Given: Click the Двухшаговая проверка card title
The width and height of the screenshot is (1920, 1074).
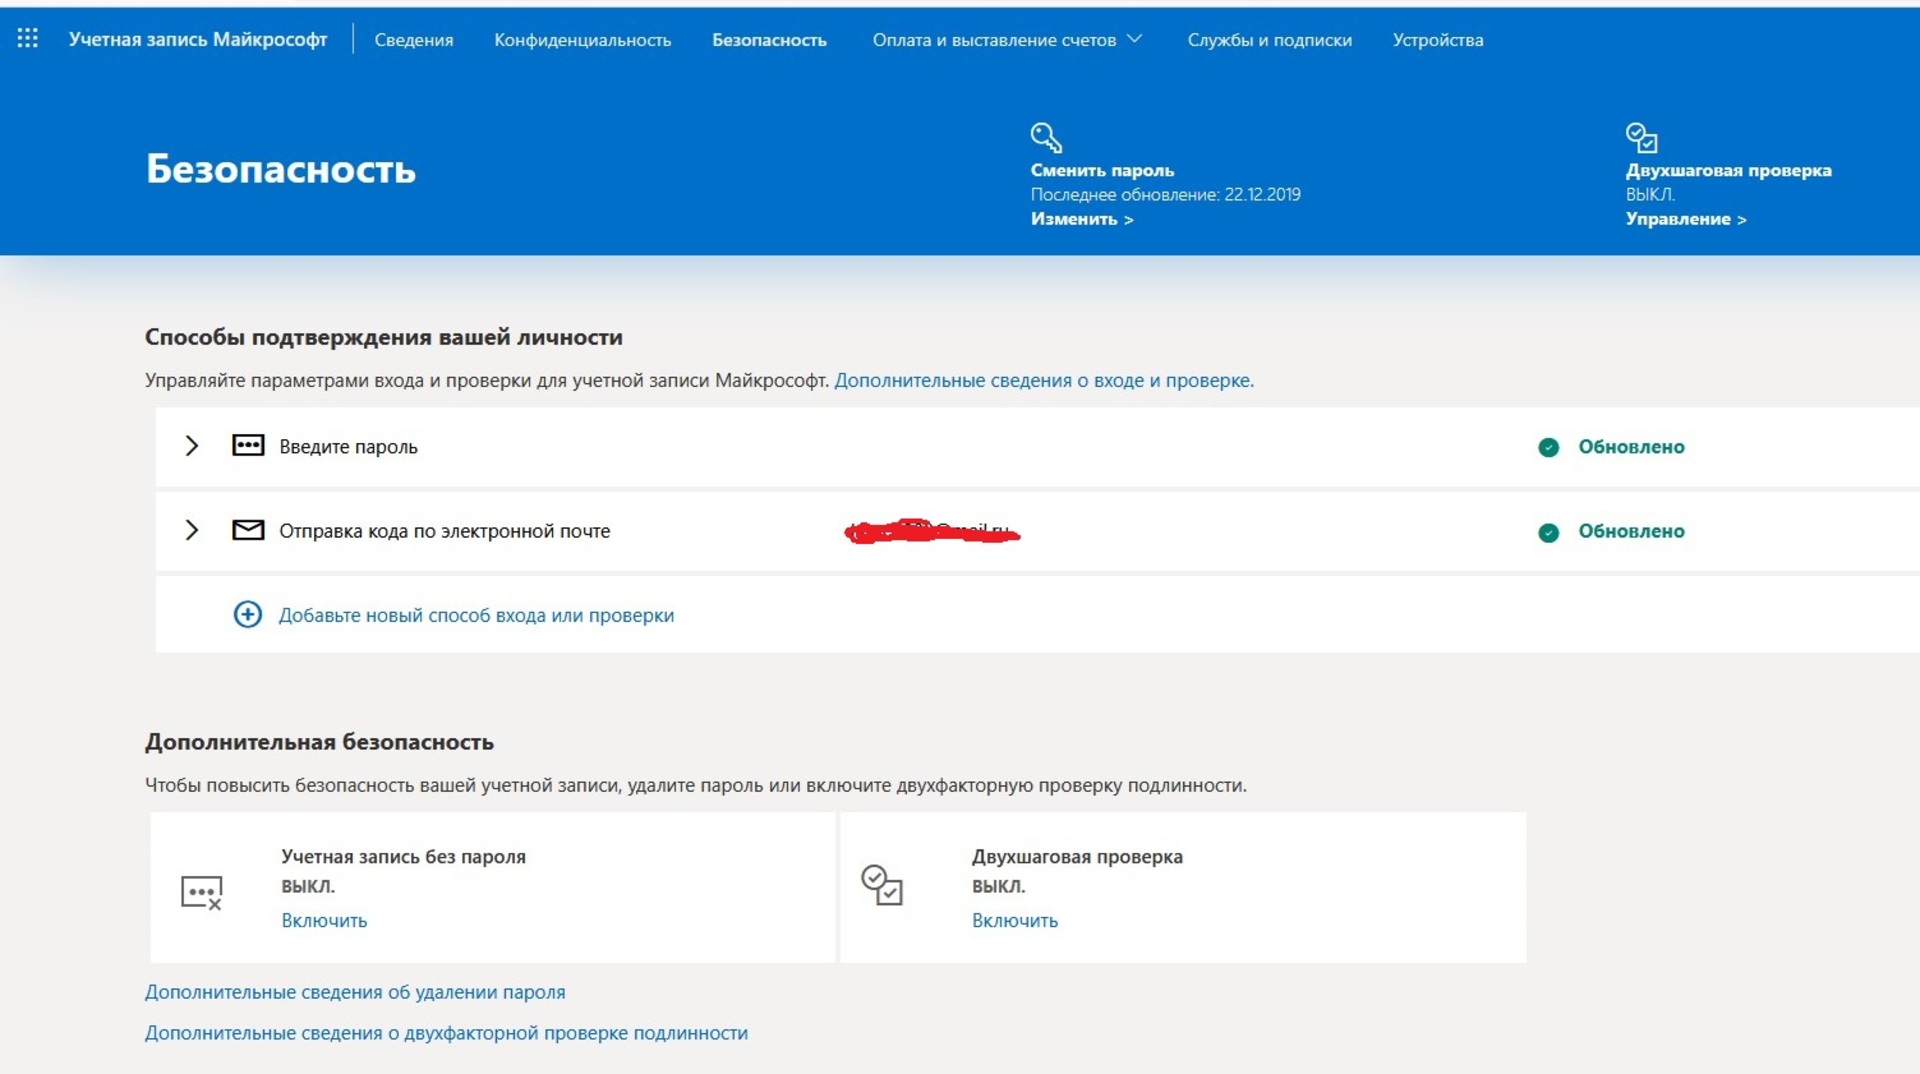Looking at the screenshot, I should pos(1077,857).
